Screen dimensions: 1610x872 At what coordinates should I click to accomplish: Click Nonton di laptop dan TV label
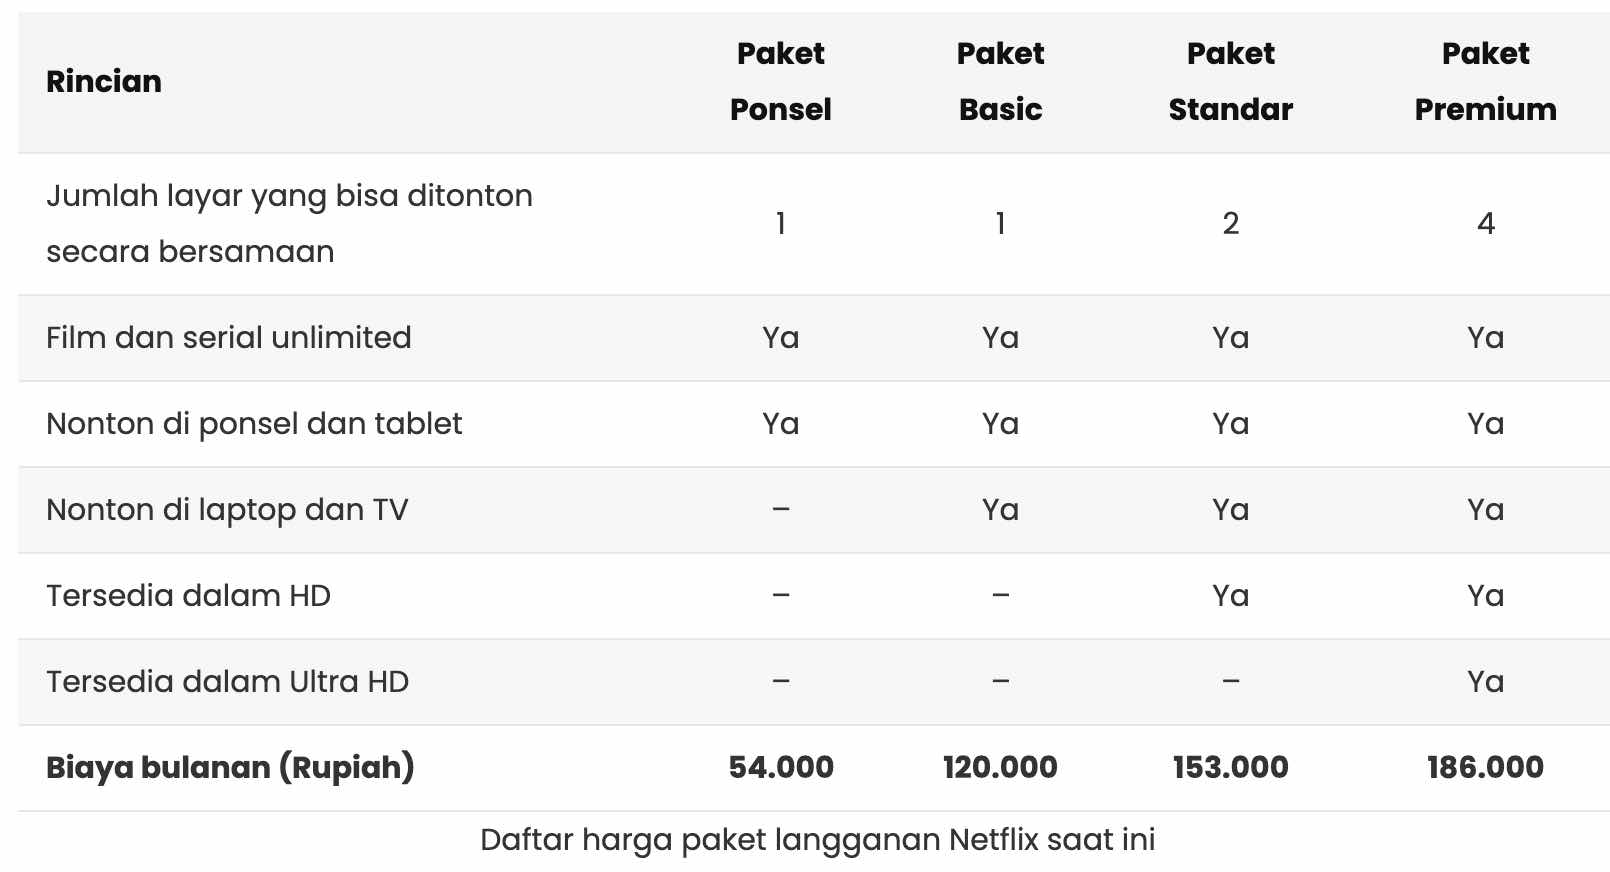[x=227, y=510]
